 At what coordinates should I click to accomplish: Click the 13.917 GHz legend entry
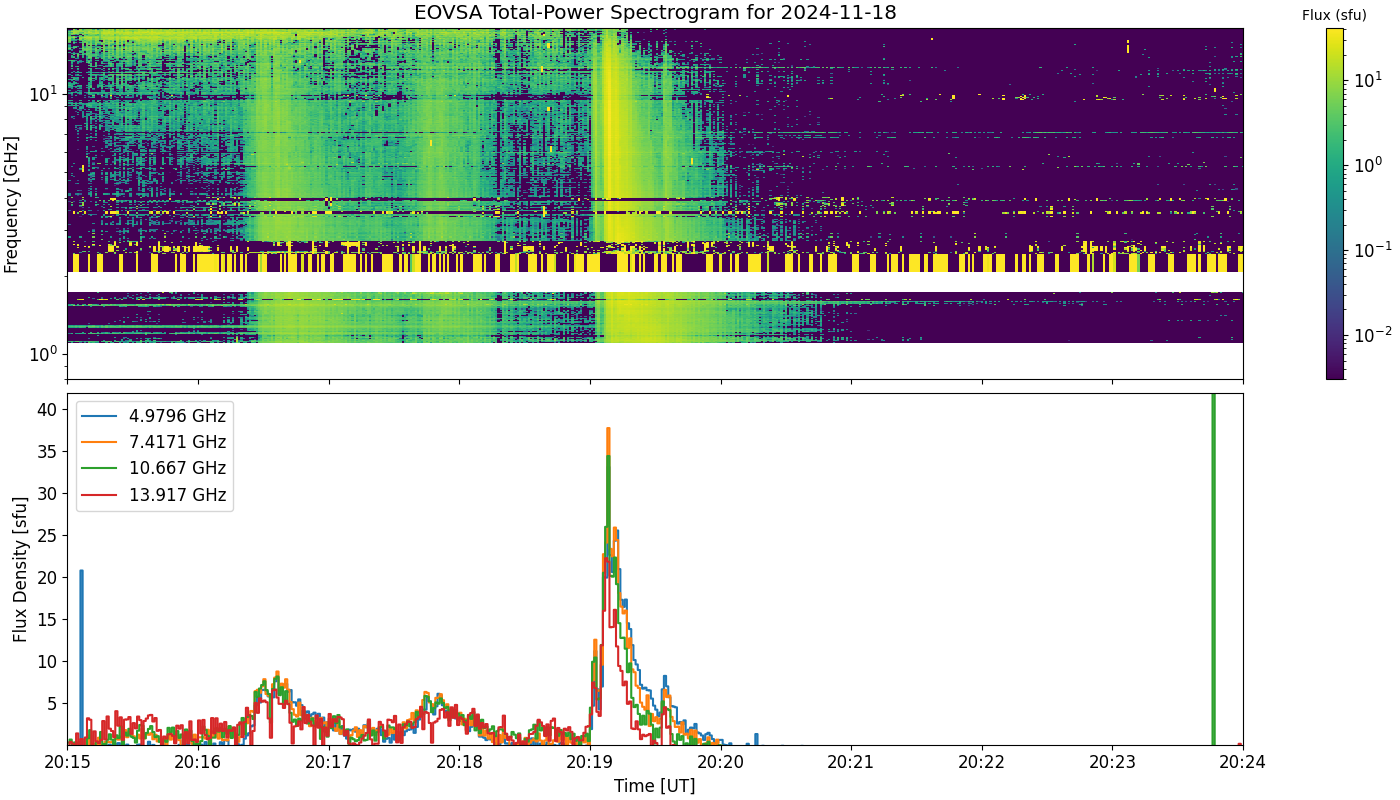[x=156, y=495]
